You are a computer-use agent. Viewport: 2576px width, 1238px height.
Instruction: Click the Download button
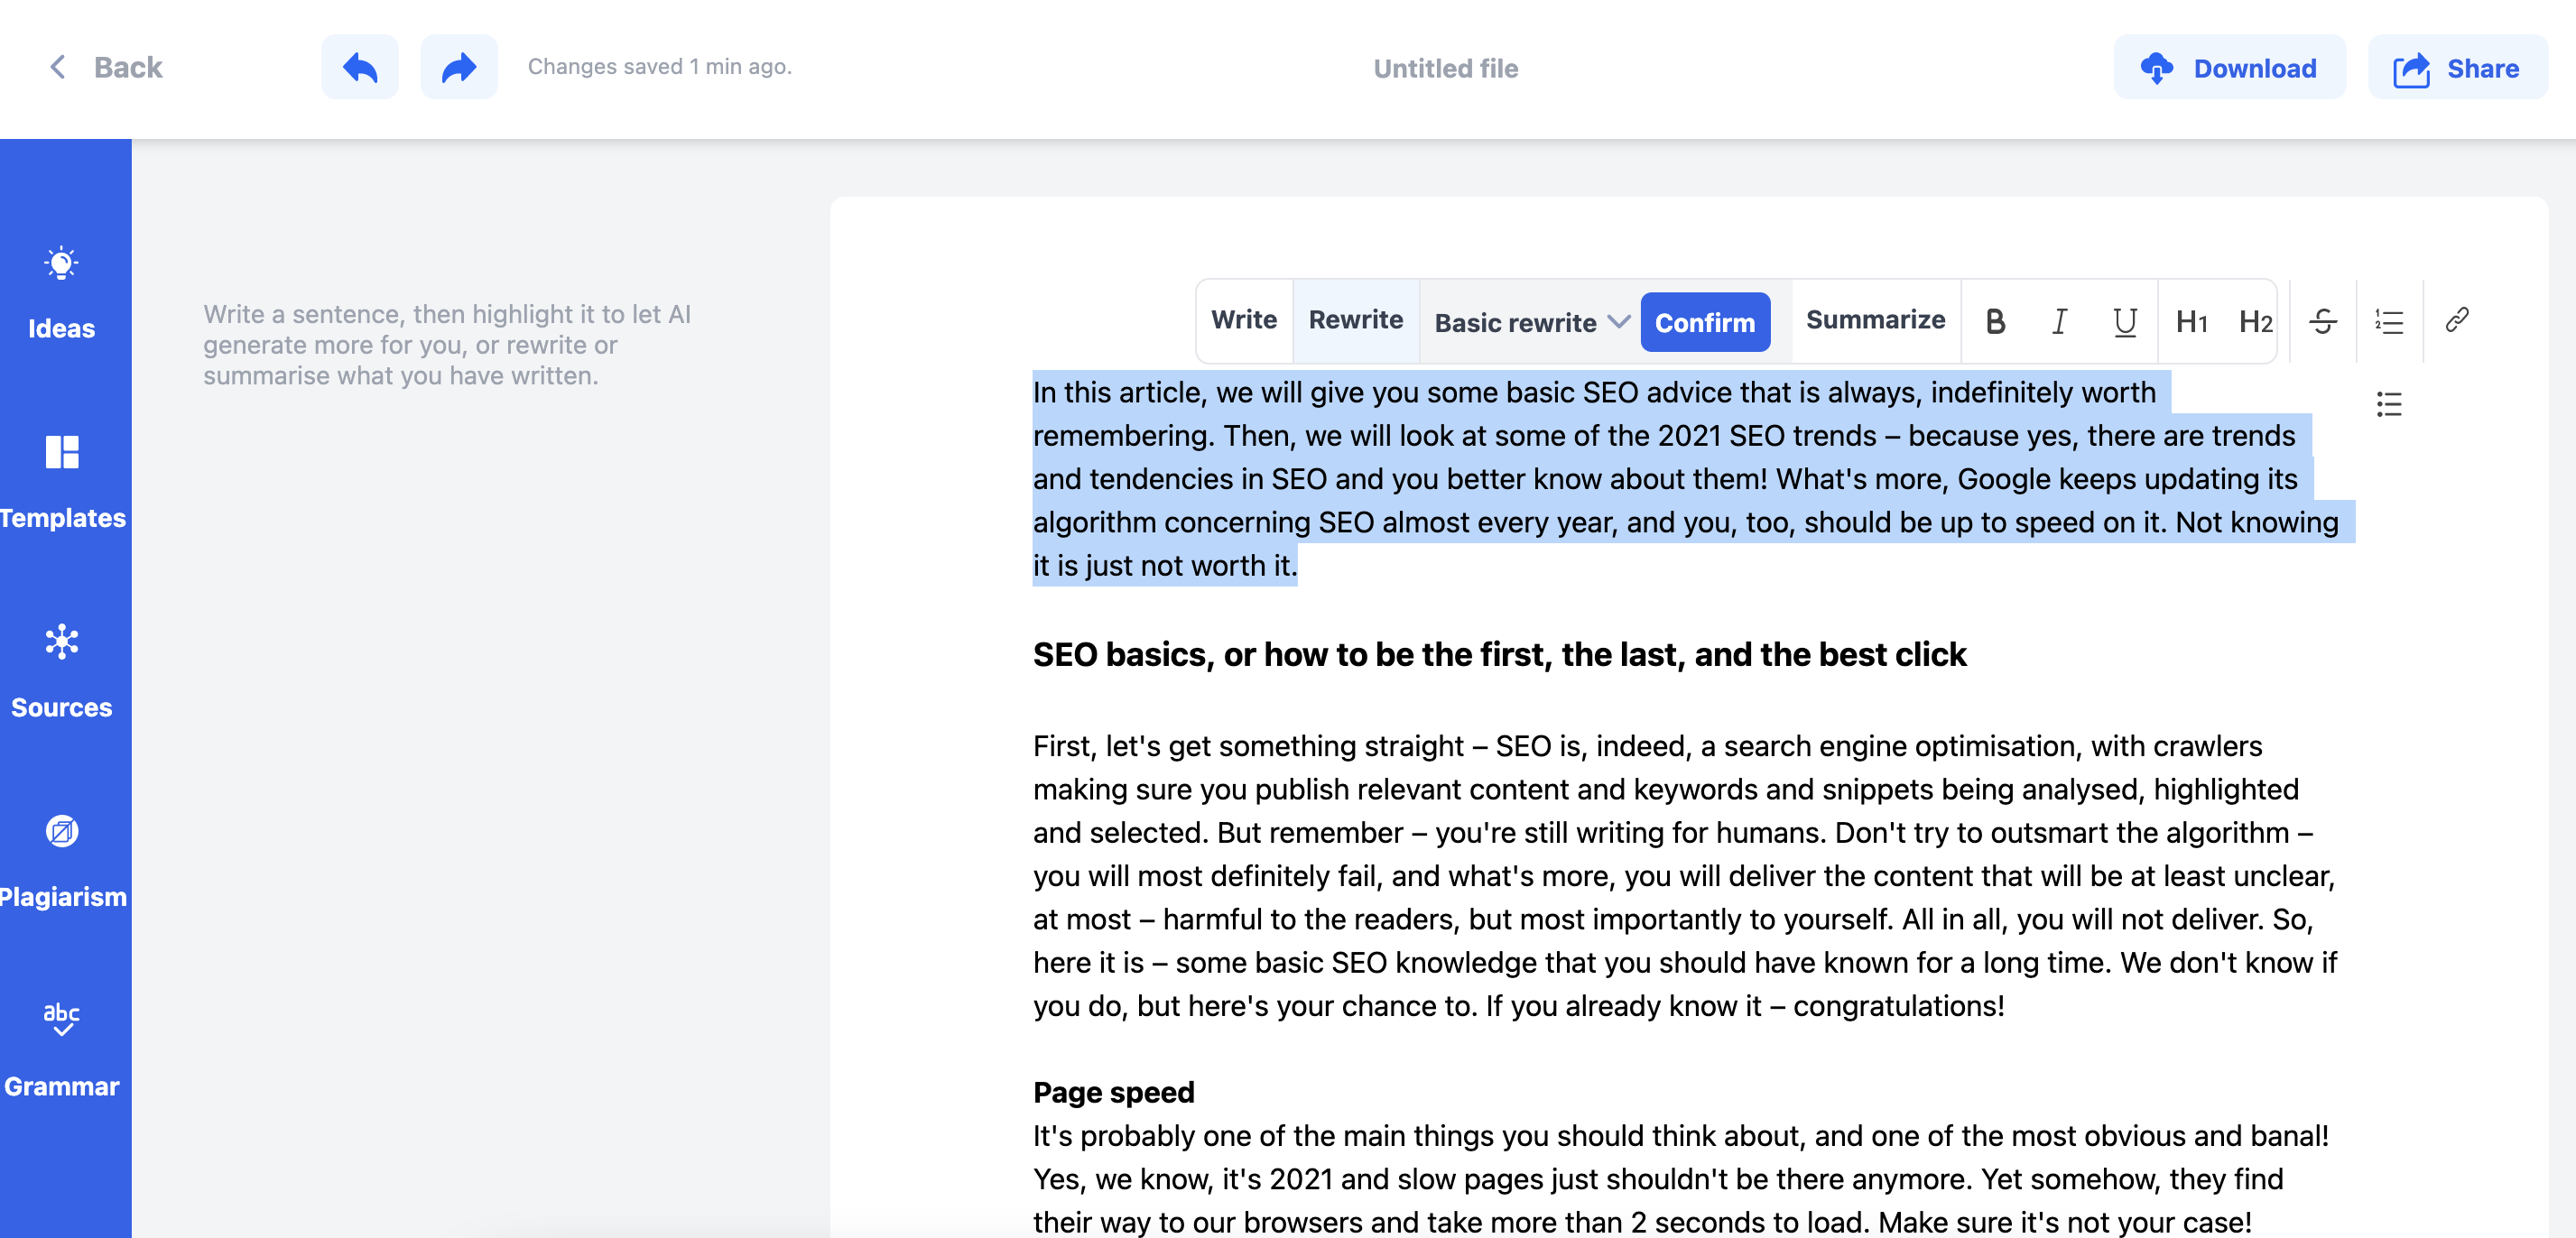[2226, 66]
